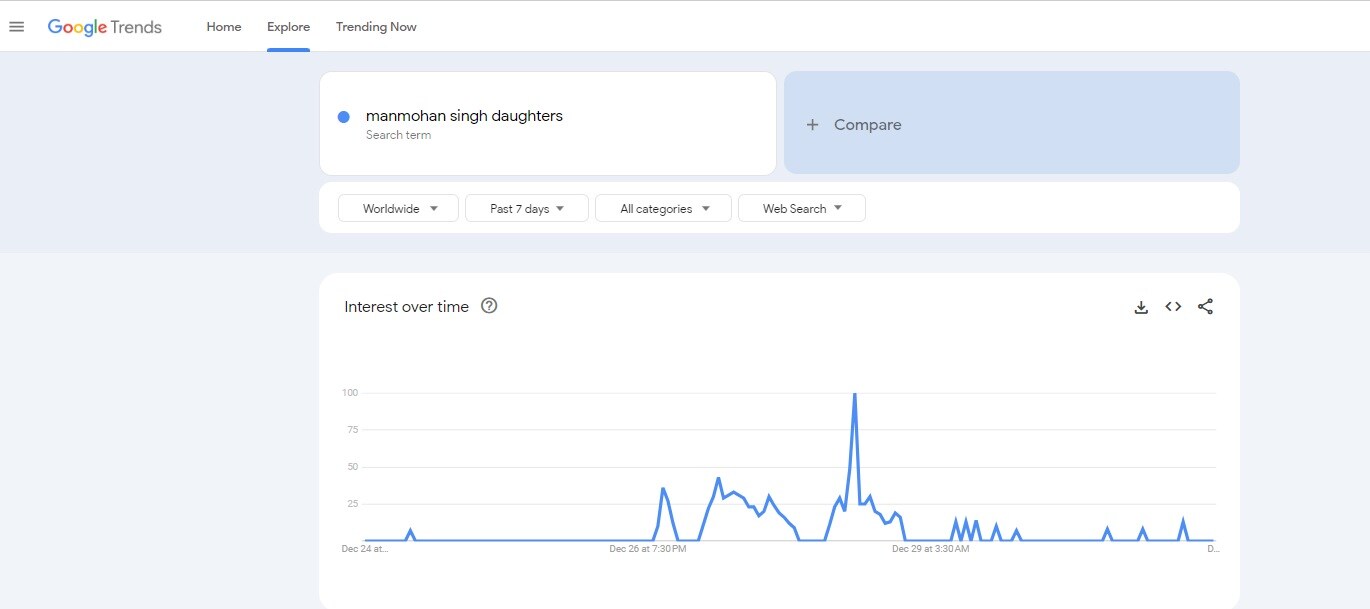Edit the manmohan singh daughters term
This screenshot has width=1370, height=609.
(x=464, y=116)
